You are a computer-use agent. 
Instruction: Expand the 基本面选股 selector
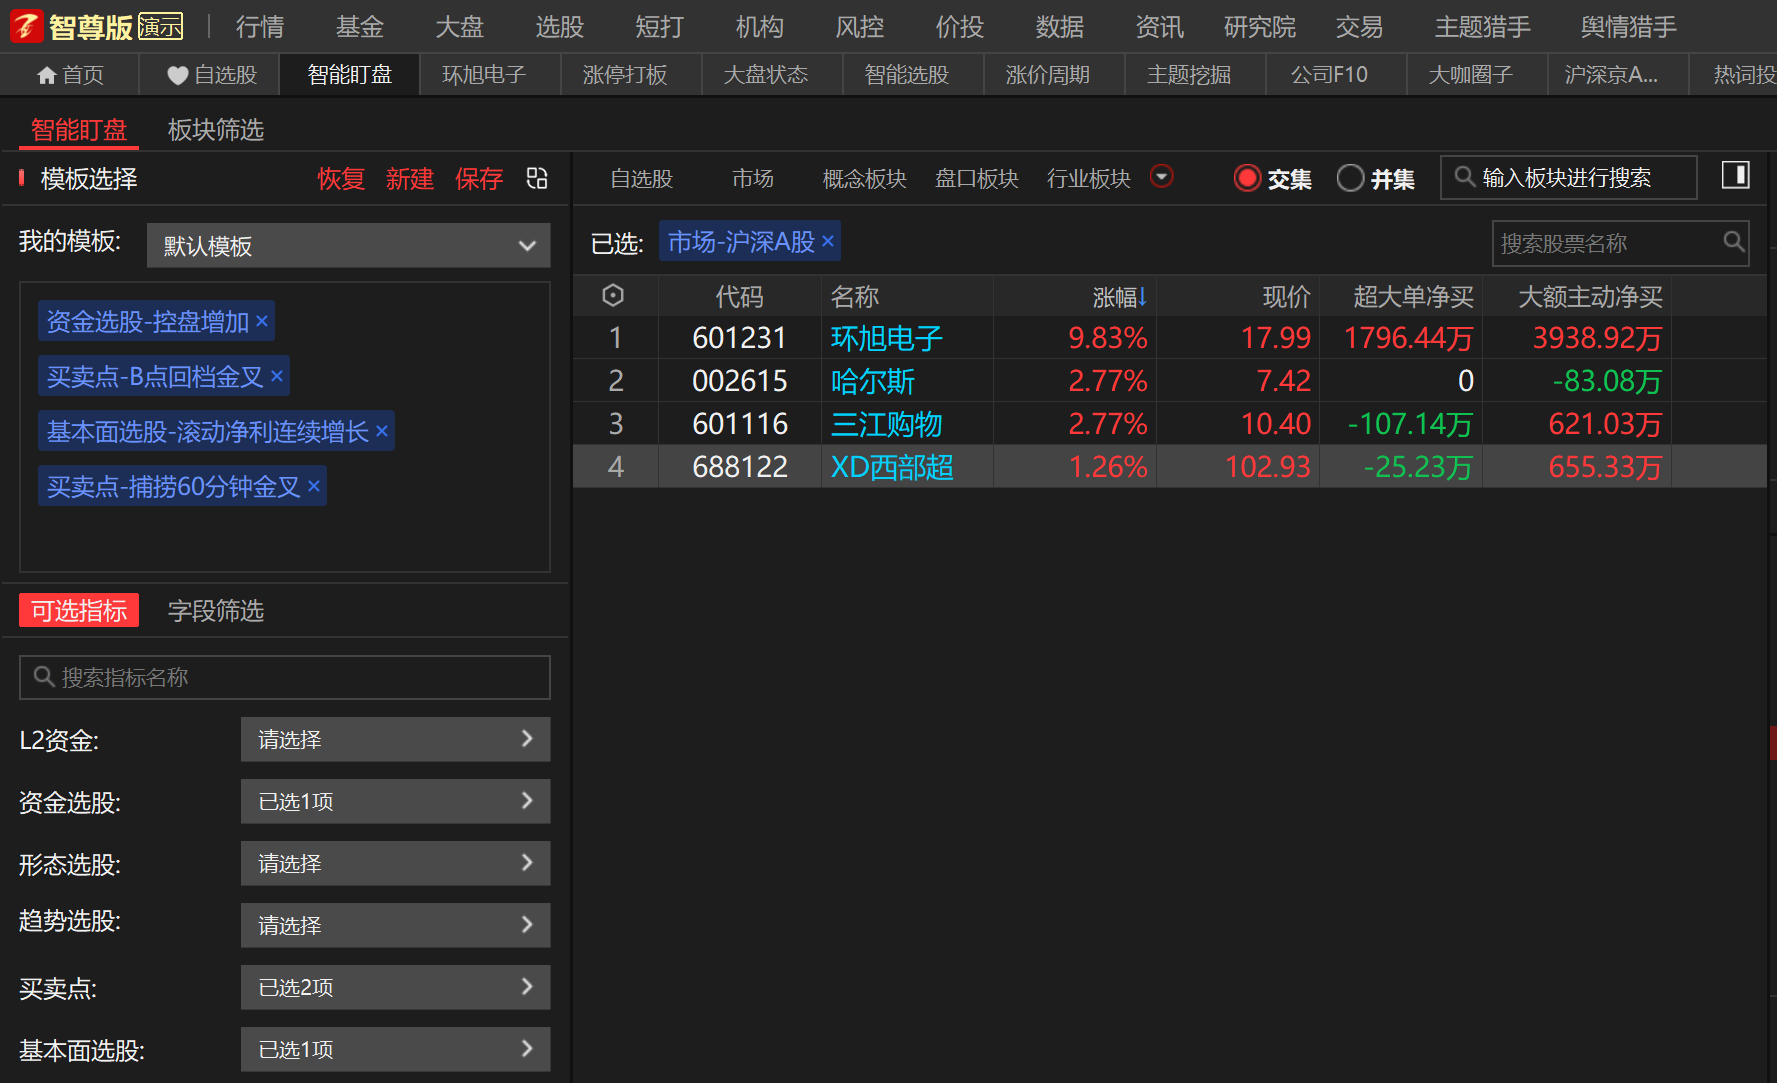(x=395, y=1049)
